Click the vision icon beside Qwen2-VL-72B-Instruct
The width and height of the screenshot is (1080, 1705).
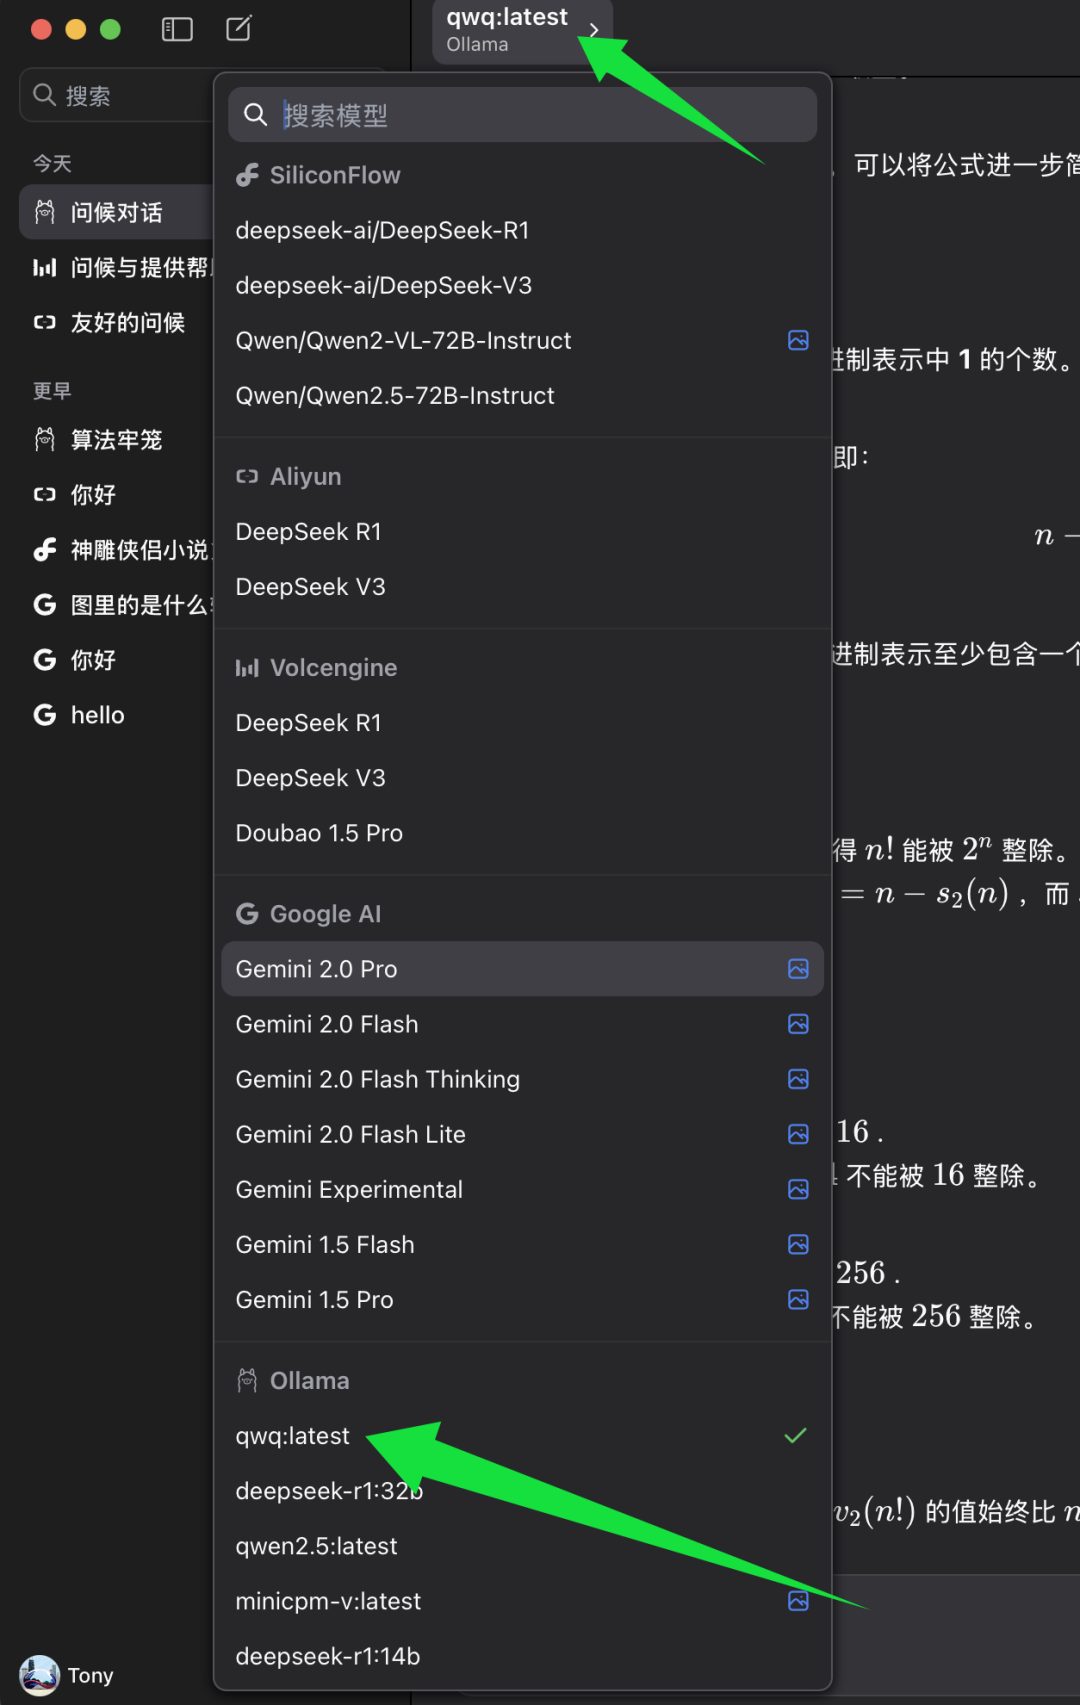tap(798, 341)
